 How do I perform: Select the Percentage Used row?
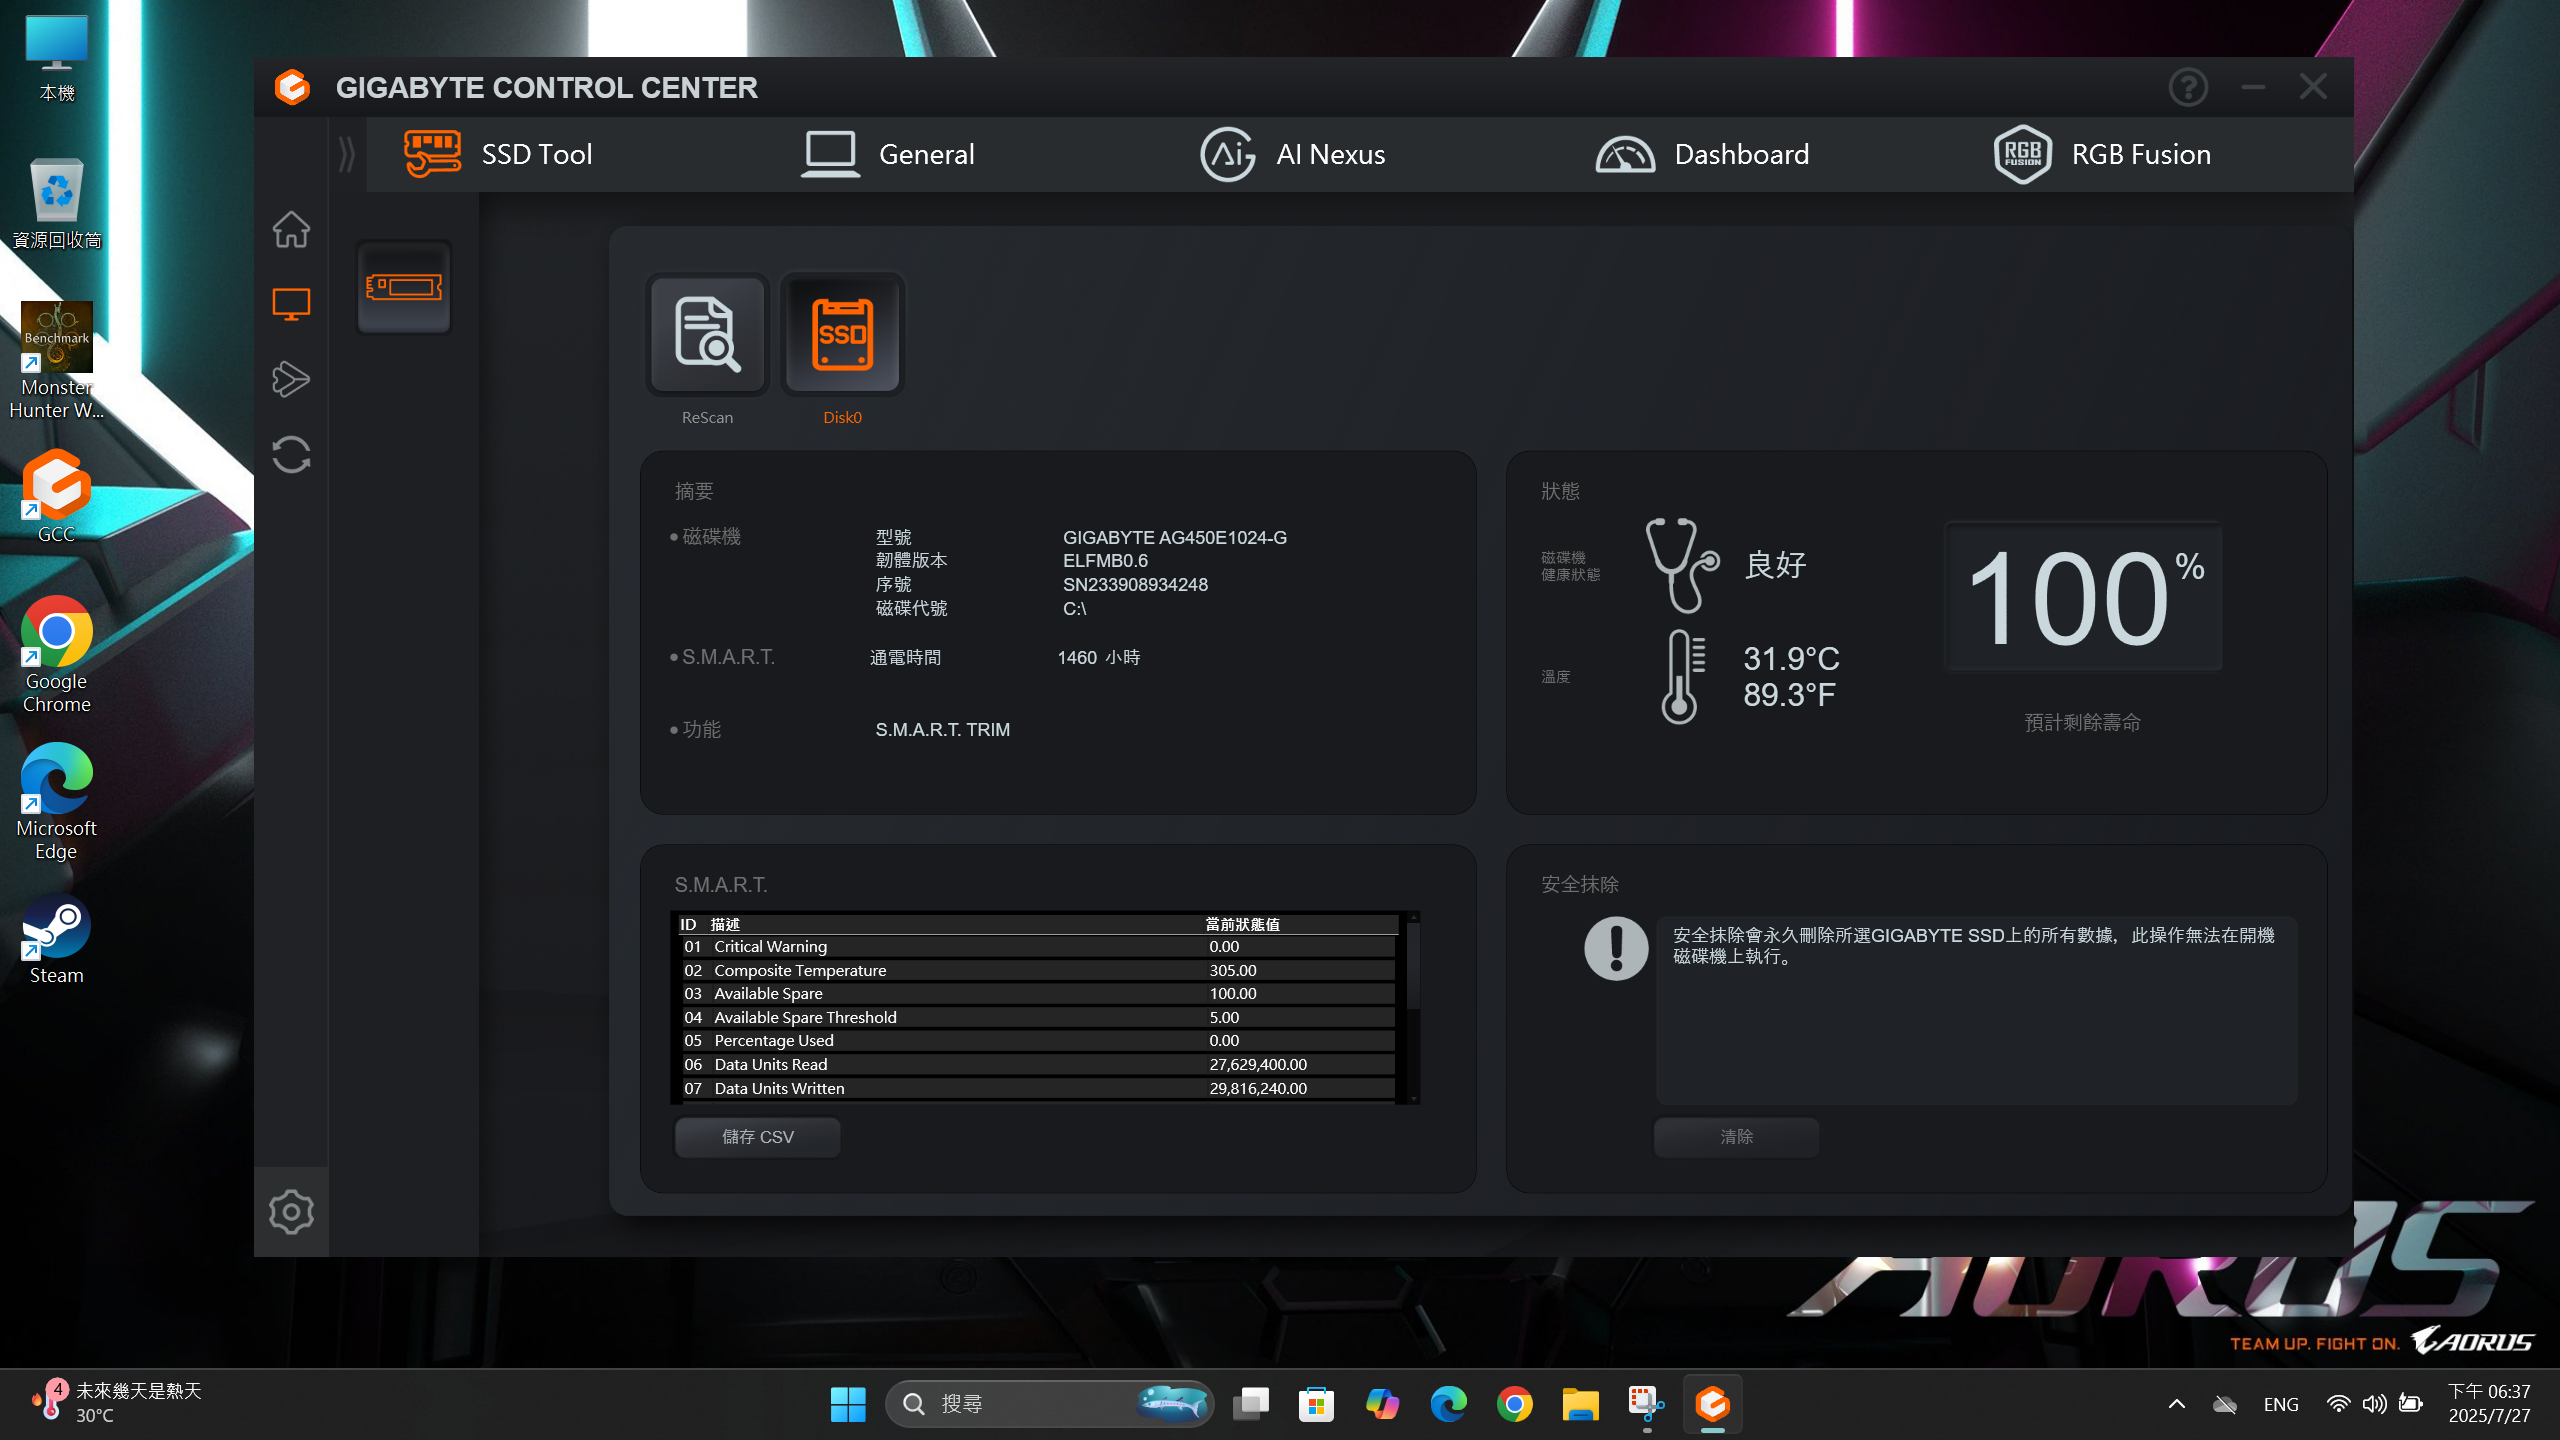(x=1038, y=1040)
